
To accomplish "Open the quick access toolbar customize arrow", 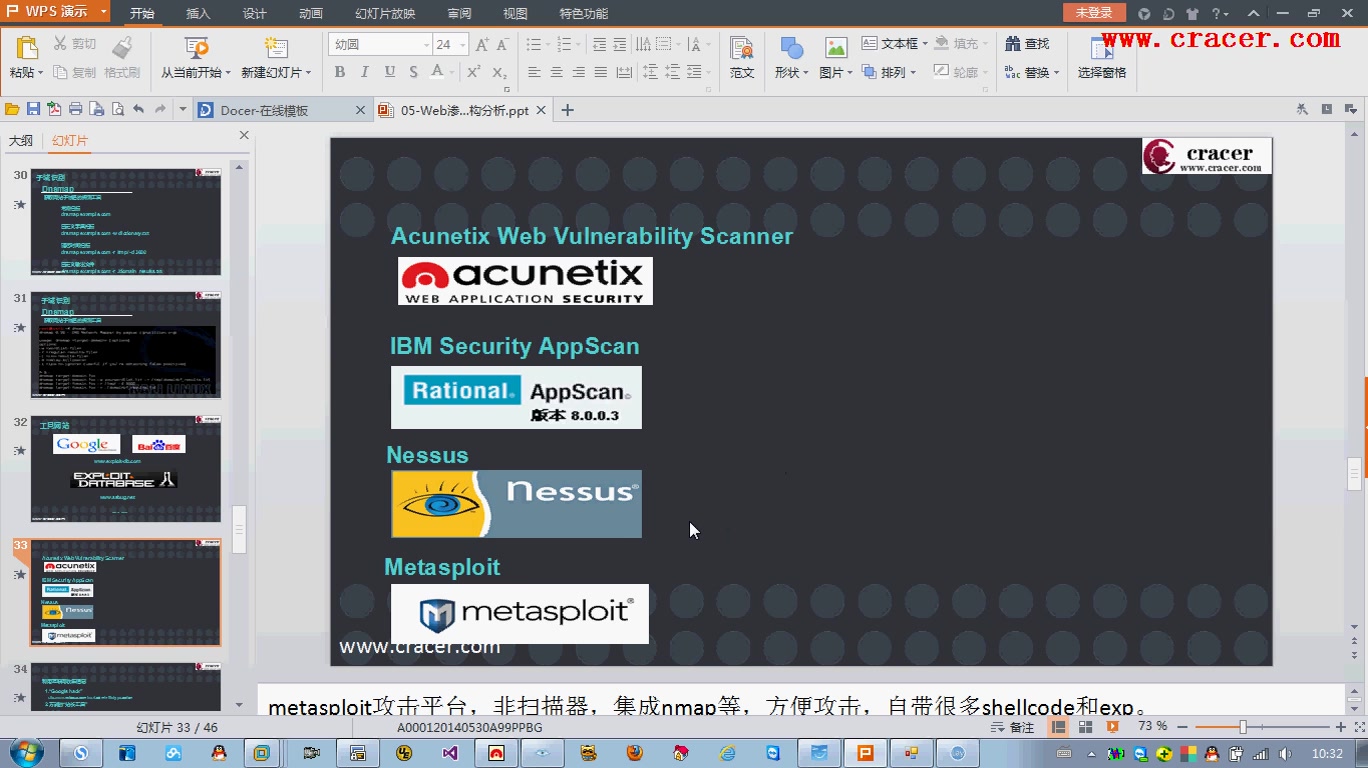I will (183, 110).
